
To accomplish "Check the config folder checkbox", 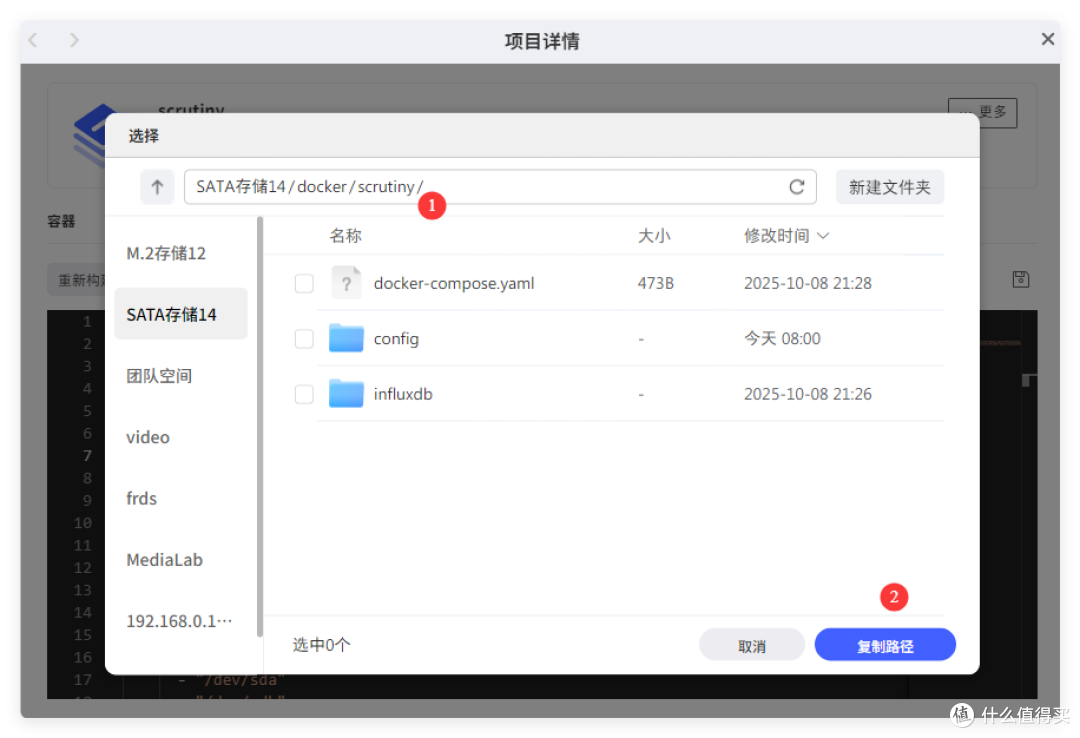I will [304, 338].
